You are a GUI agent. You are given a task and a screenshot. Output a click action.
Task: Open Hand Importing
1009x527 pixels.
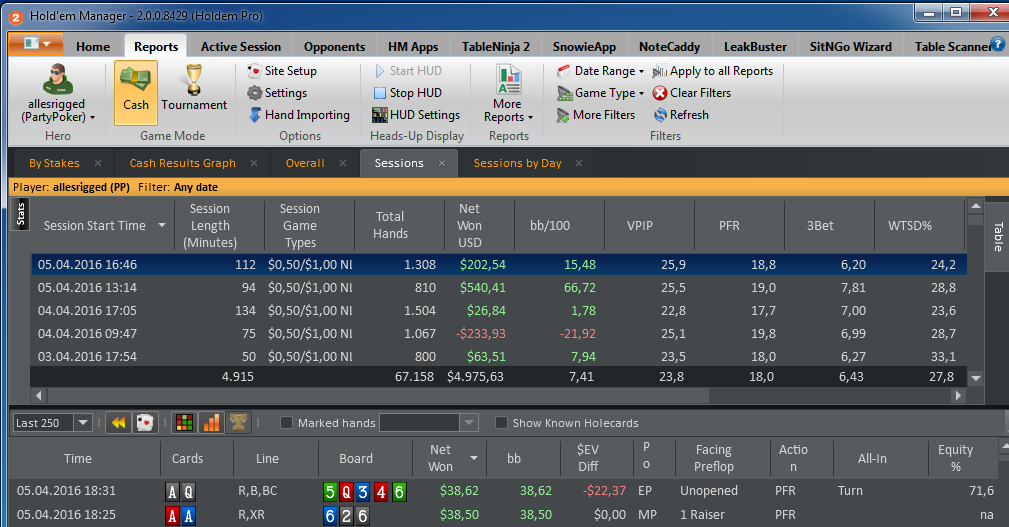pyautogui.click(x=299, y=115)
